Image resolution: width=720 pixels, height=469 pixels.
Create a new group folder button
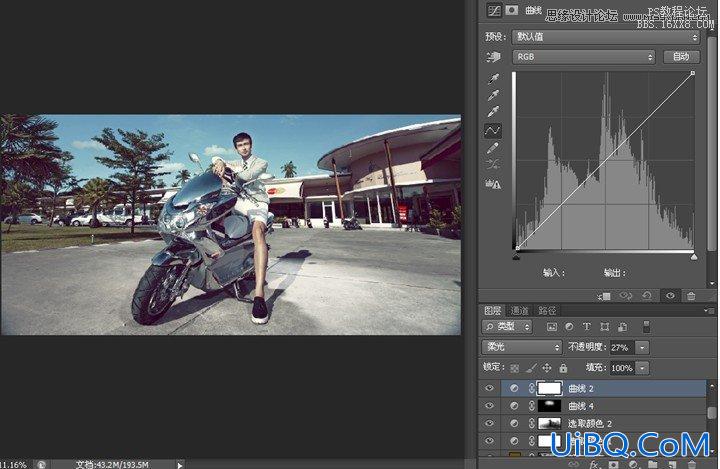[x=652, y=464]
